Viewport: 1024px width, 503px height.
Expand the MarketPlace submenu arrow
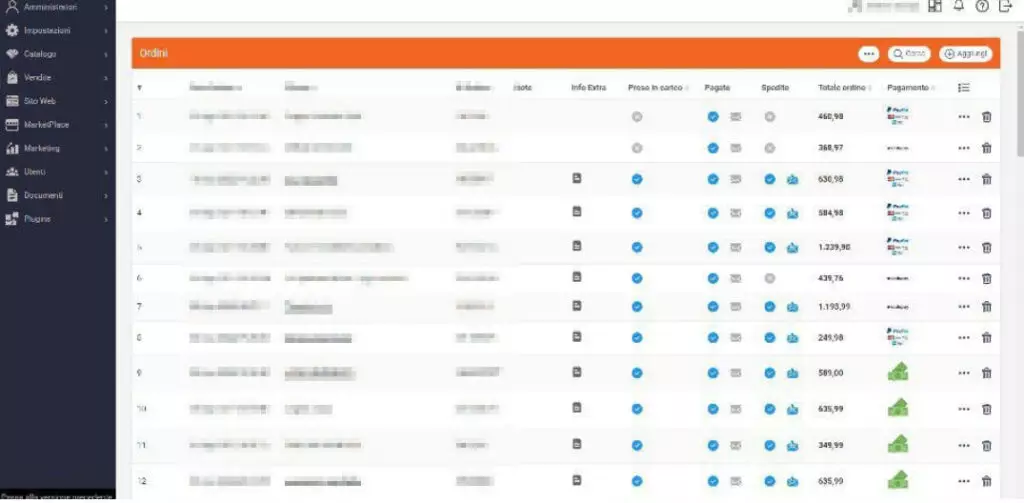coord(106,125)
